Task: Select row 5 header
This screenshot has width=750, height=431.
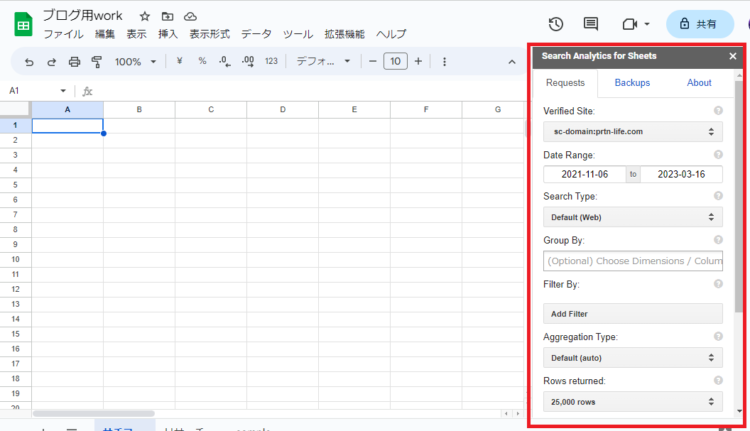Action: pyautogui.click(x=15, y=185)
